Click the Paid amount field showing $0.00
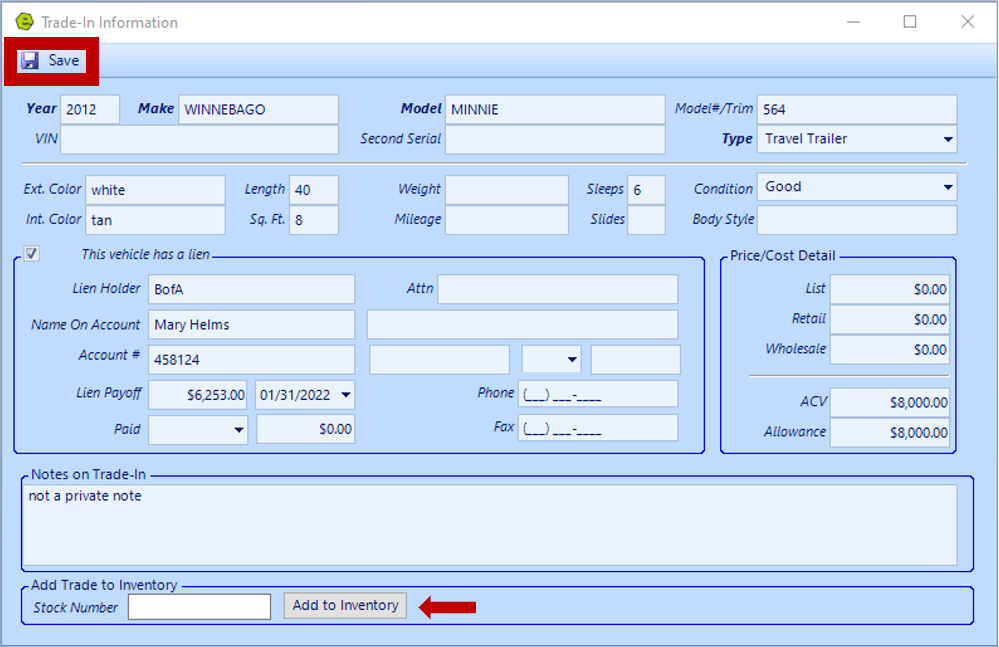Image resolution: width=999 pixels, height=647 pixels. 305,429
